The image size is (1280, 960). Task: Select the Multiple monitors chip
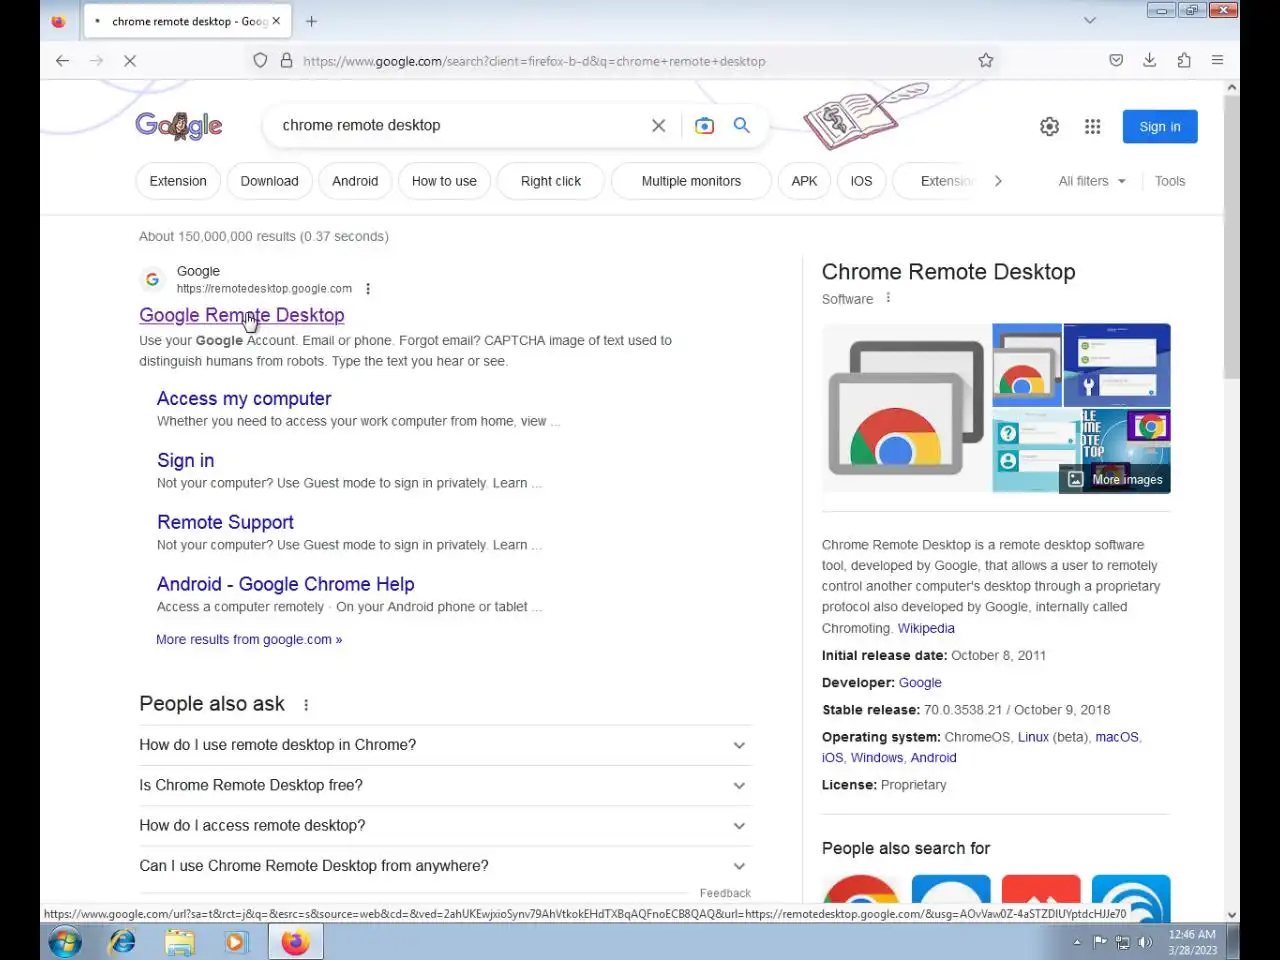[x=691, y=181]
